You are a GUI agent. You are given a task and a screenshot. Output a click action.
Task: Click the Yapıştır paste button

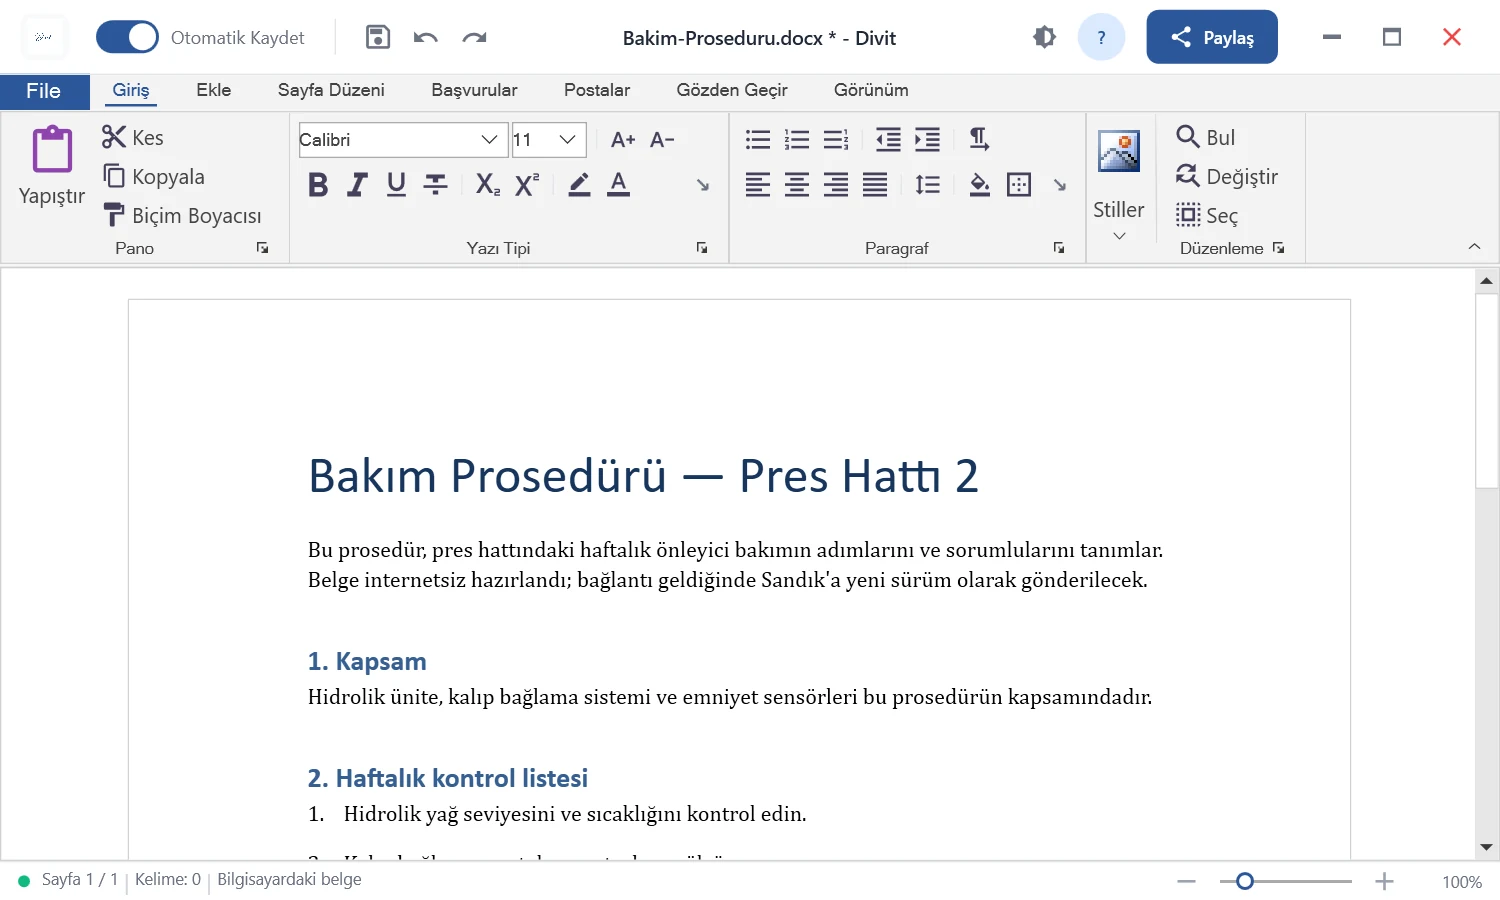pos(52,166)
